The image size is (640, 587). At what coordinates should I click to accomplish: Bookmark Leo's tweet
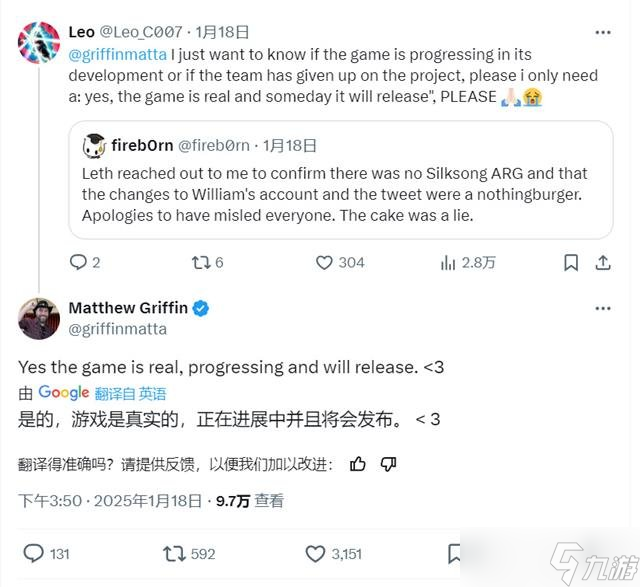(571, 262)
